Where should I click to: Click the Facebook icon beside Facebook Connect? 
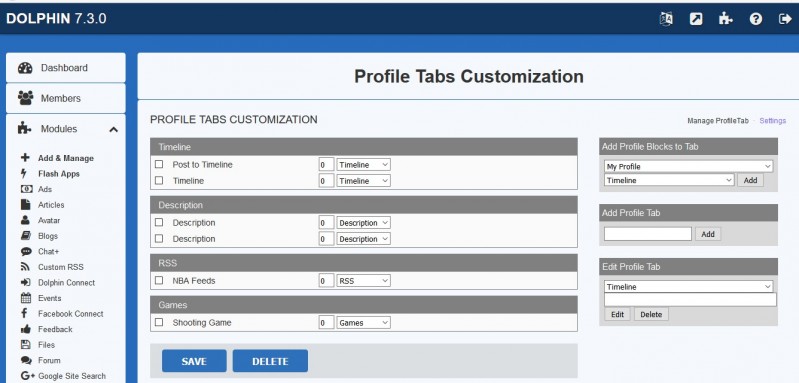pos(24,313)
